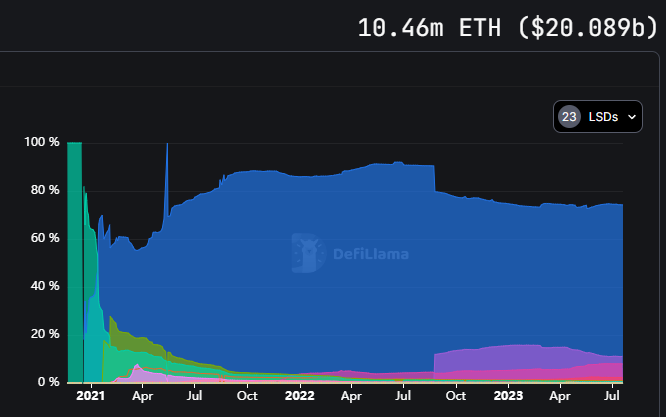Click the 100 % y-axis label
Image resolution: width=666 pixels, height=417 pixels.
coord(41,142)
